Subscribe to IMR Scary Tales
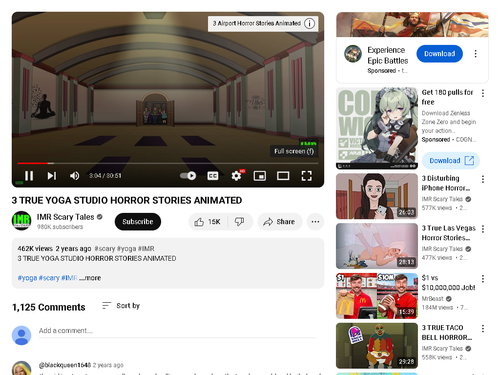Image resolution: width=500 pixels, height=375 pixels. [x=138, y=222]
